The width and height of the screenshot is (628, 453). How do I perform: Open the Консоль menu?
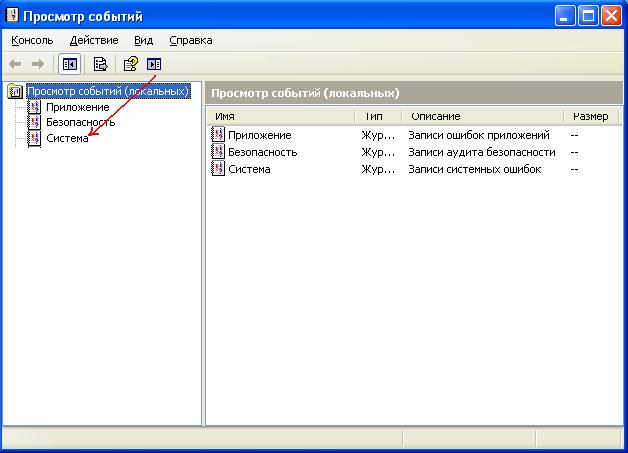click(32, 40)
